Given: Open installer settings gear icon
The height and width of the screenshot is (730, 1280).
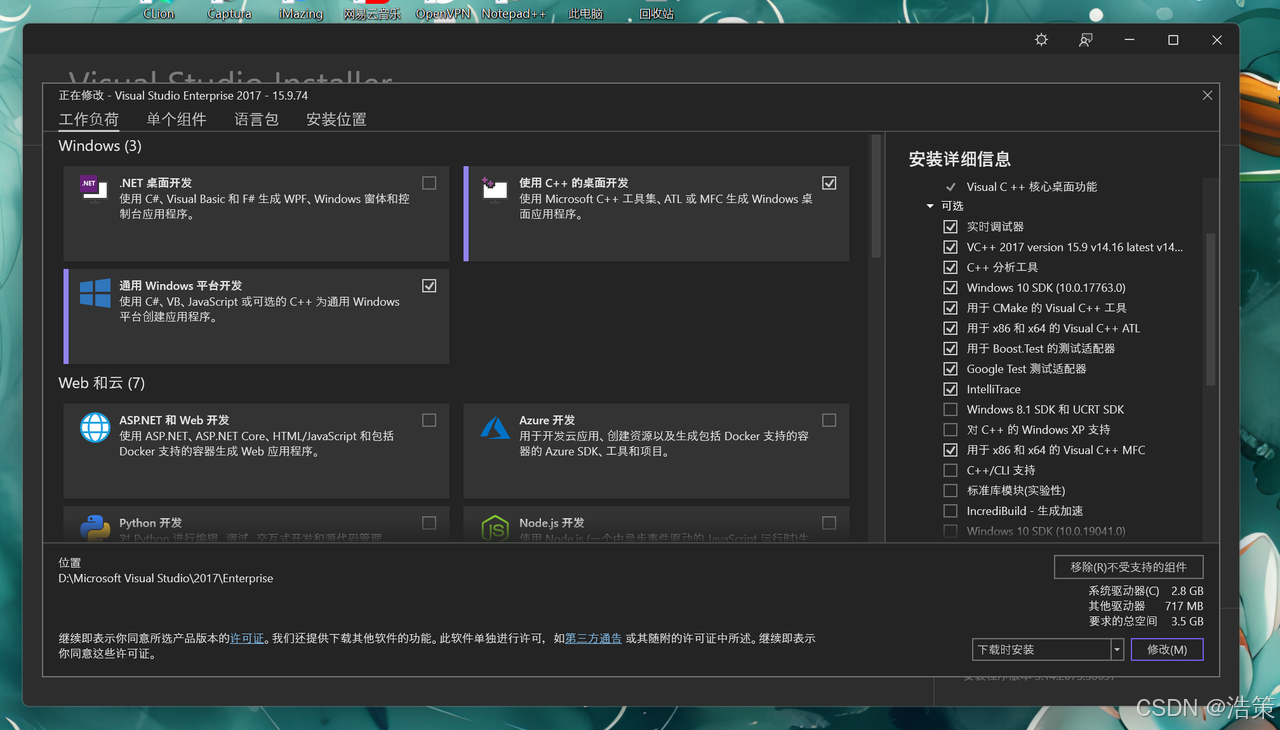Looking at the screenshot, I should (x=1041, y=40).
